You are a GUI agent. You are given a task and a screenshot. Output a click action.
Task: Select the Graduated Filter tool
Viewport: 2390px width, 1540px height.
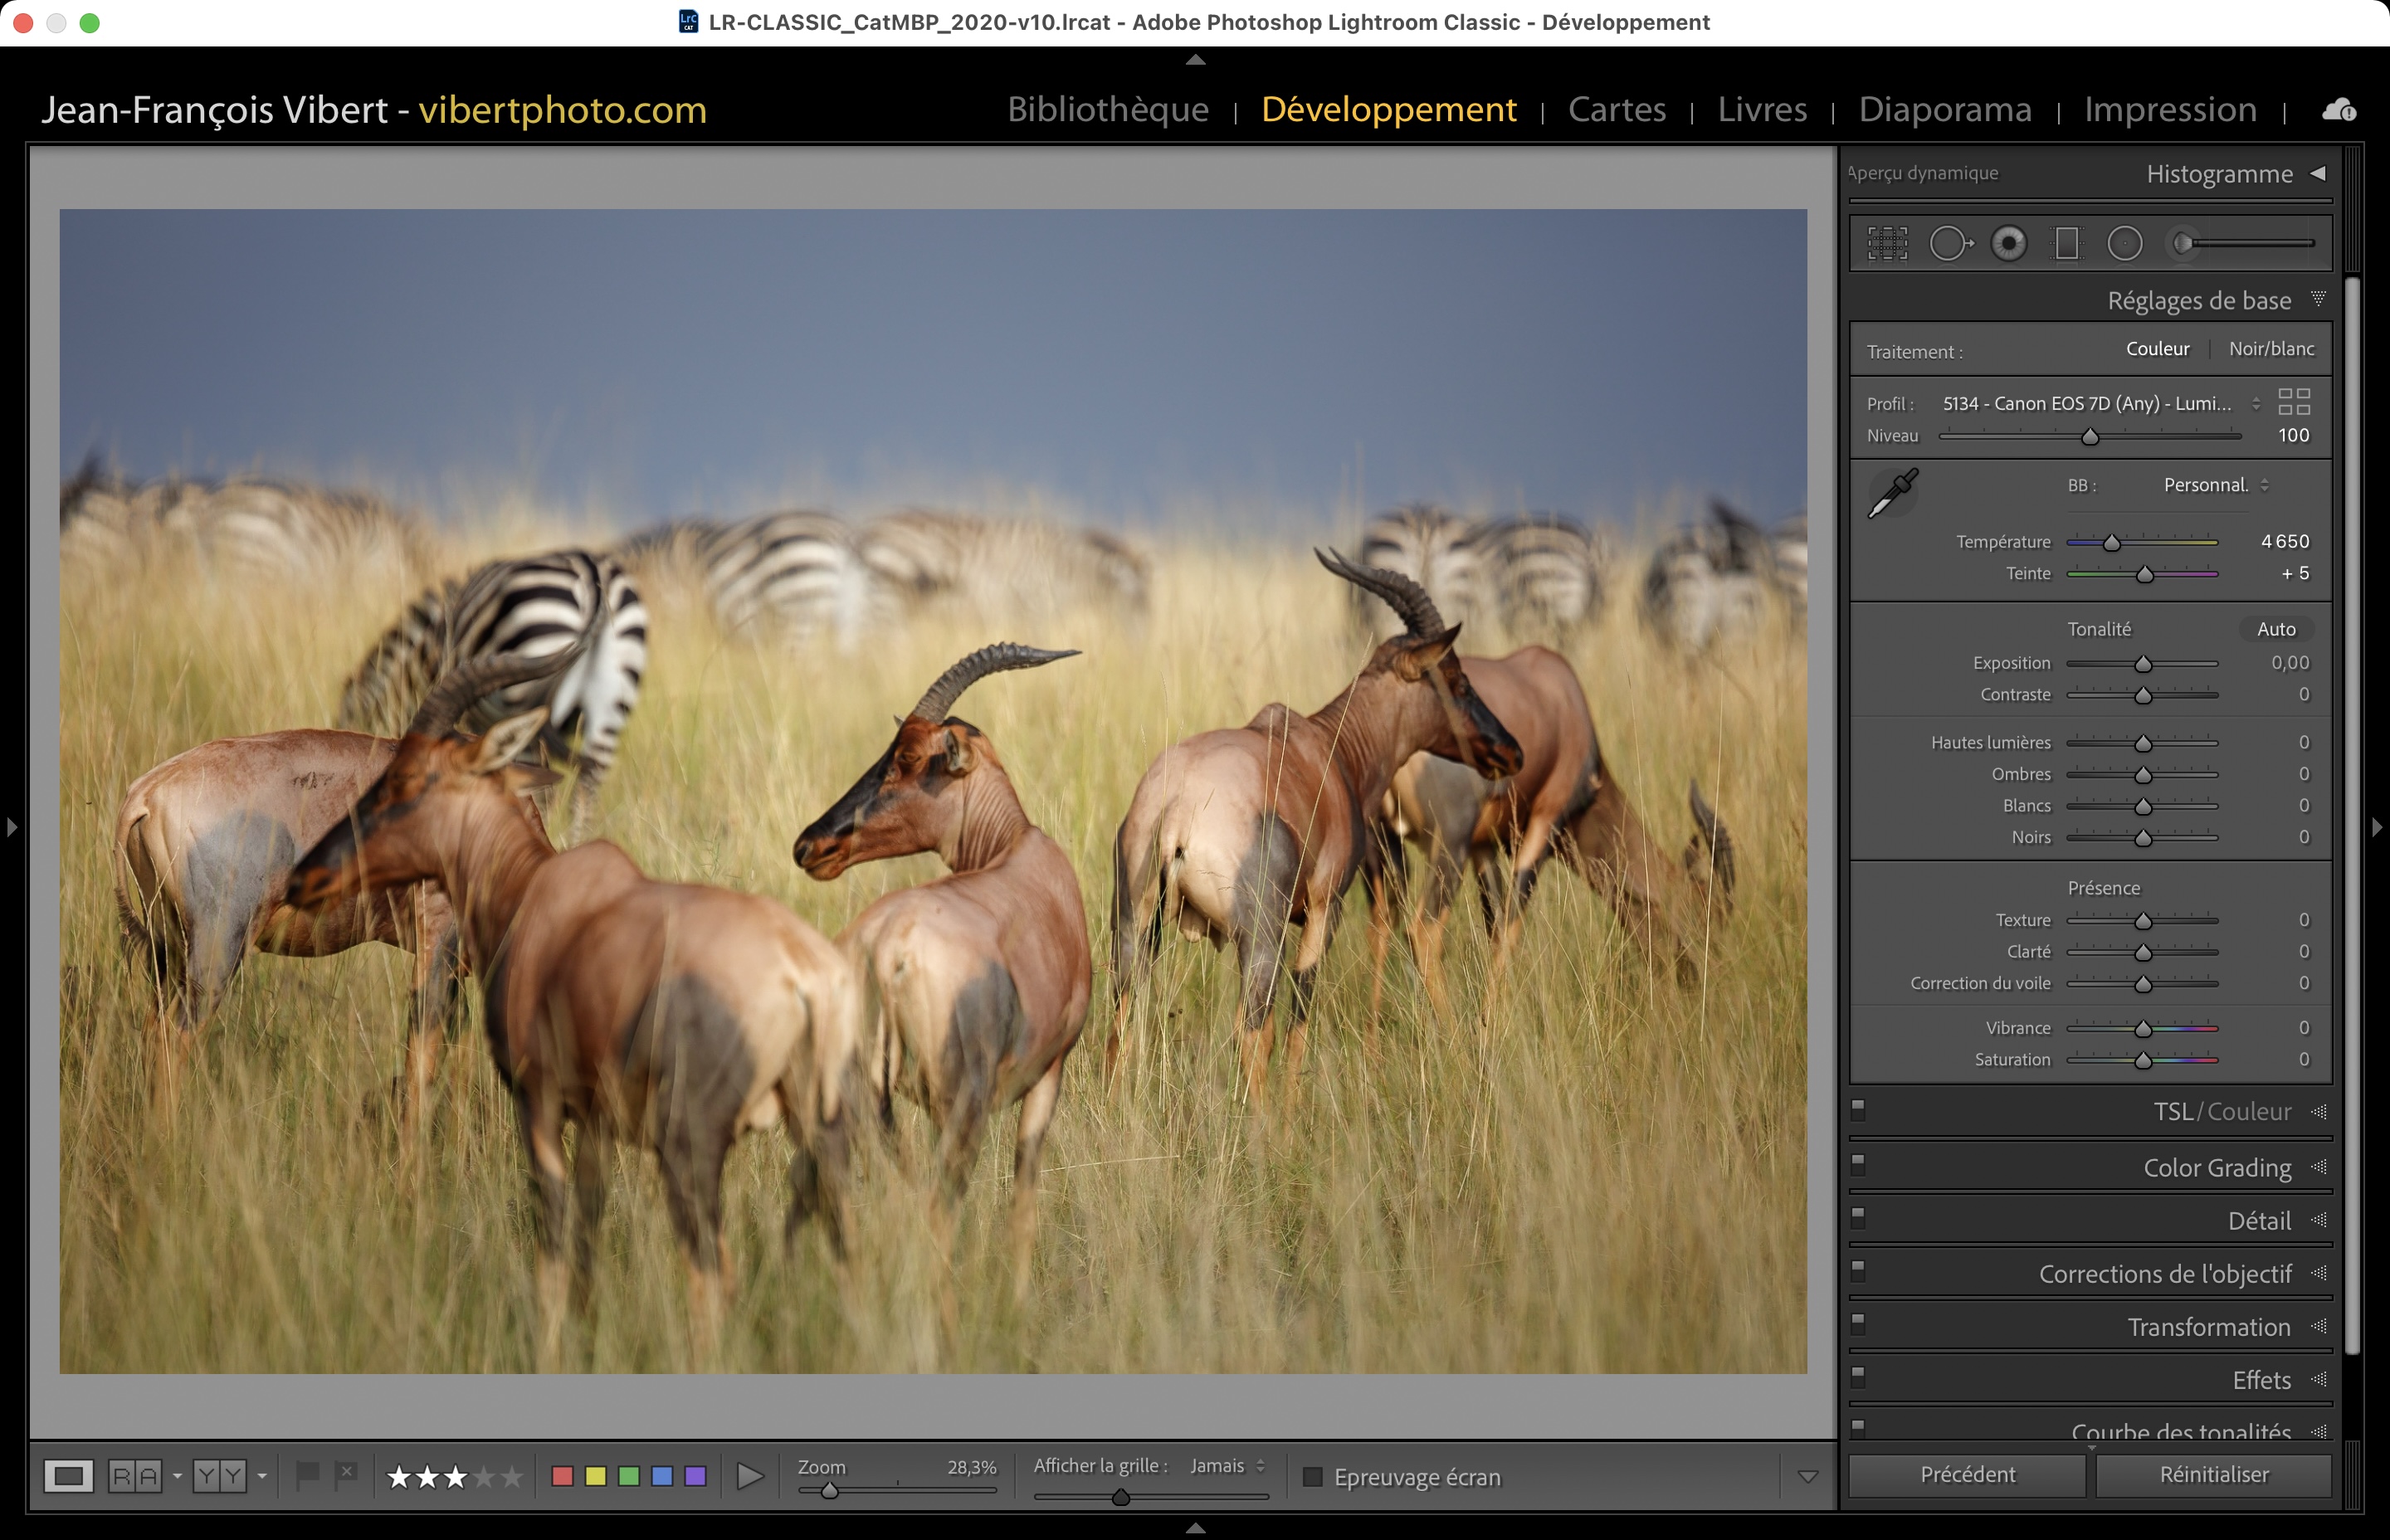point(2066,243)
